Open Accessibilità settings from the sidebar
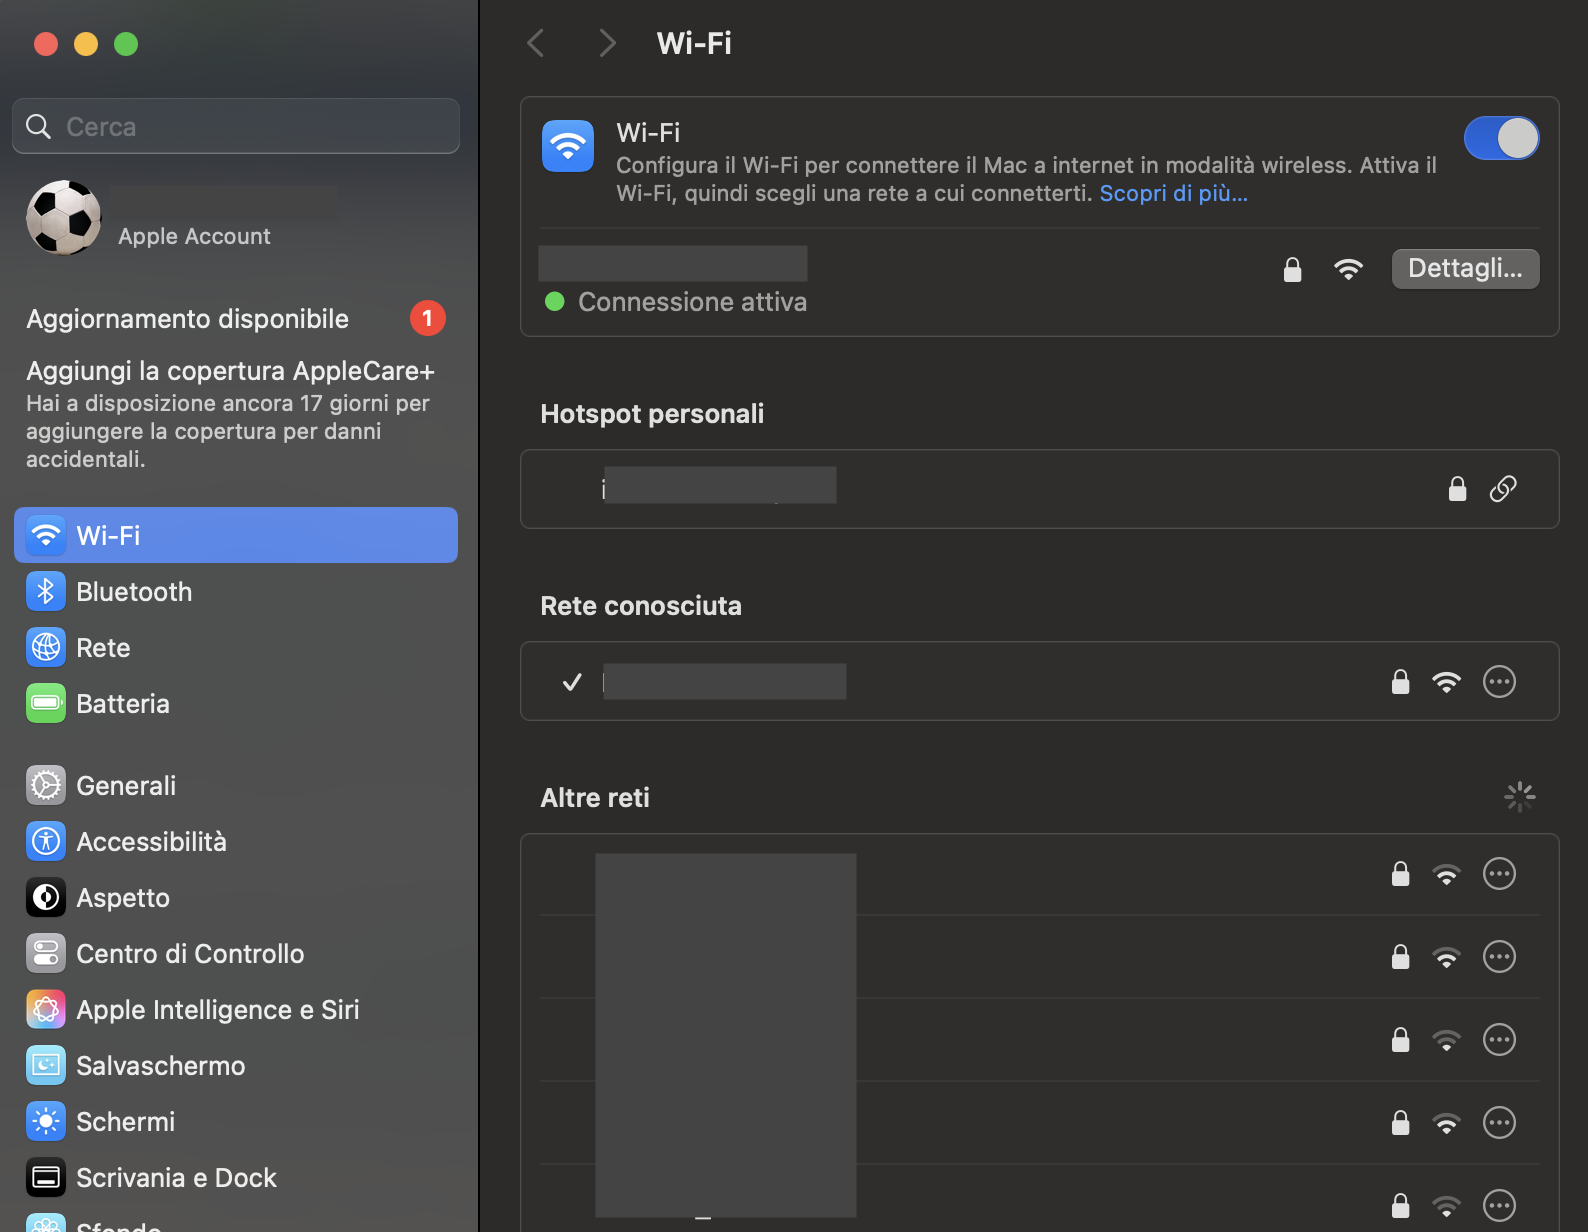Viewport: 1588px width, 1232px height. (x=236, y=841)
